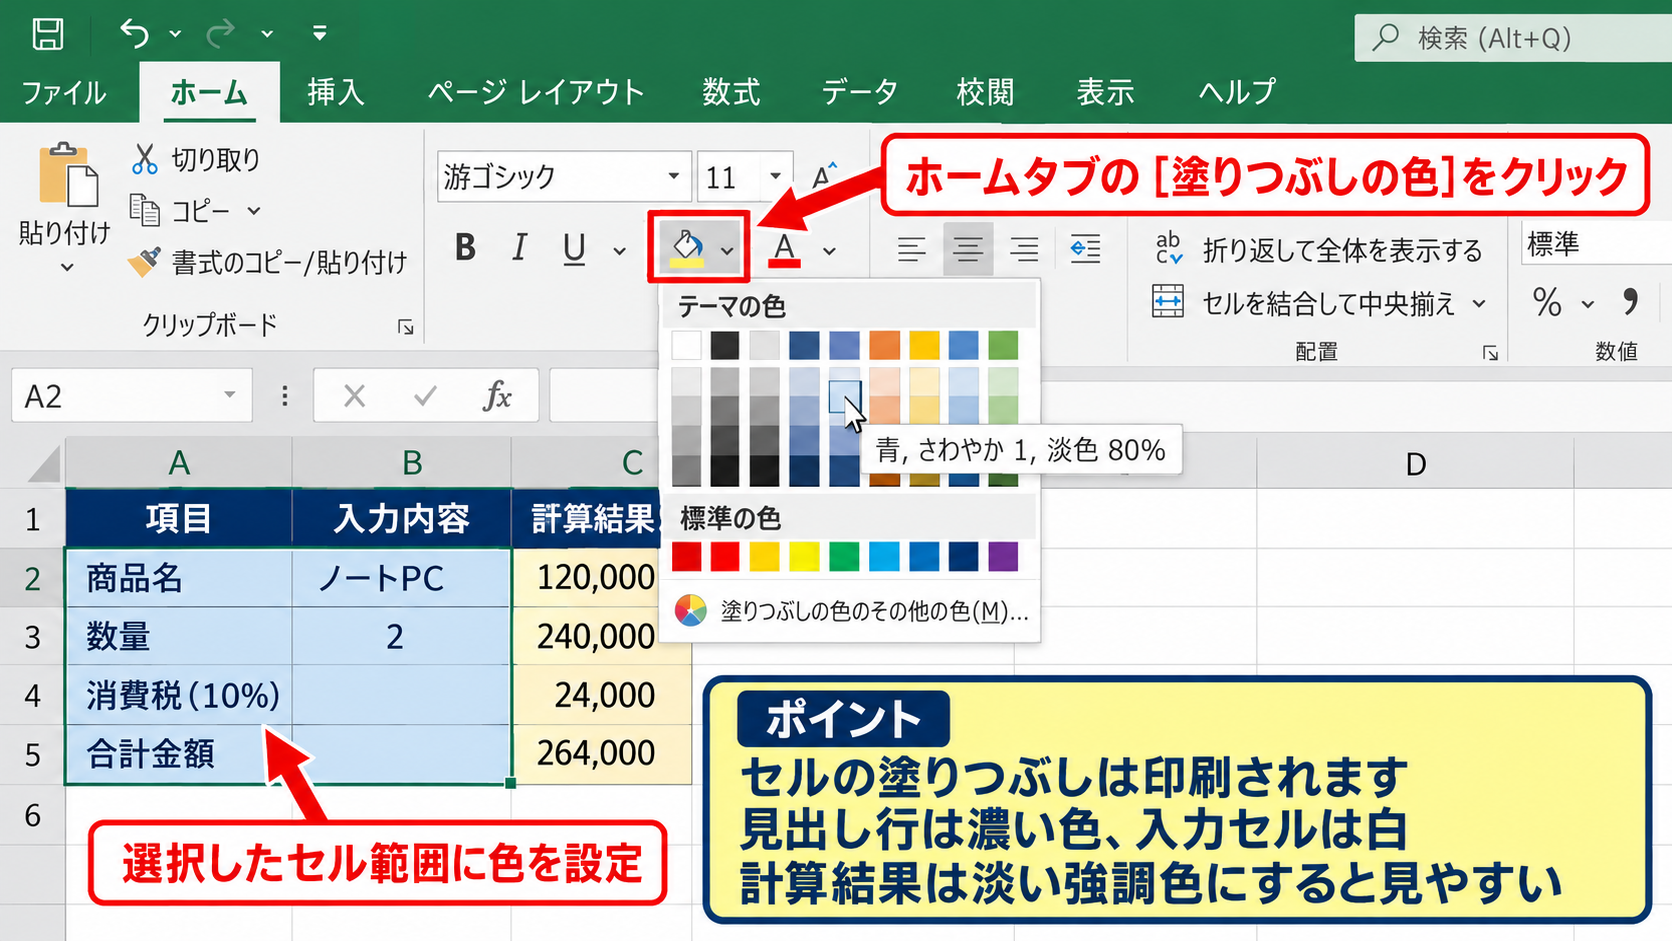Toggle Underline formatting
The width and height of the screenshot is (1672, 941).
point(574,248)
